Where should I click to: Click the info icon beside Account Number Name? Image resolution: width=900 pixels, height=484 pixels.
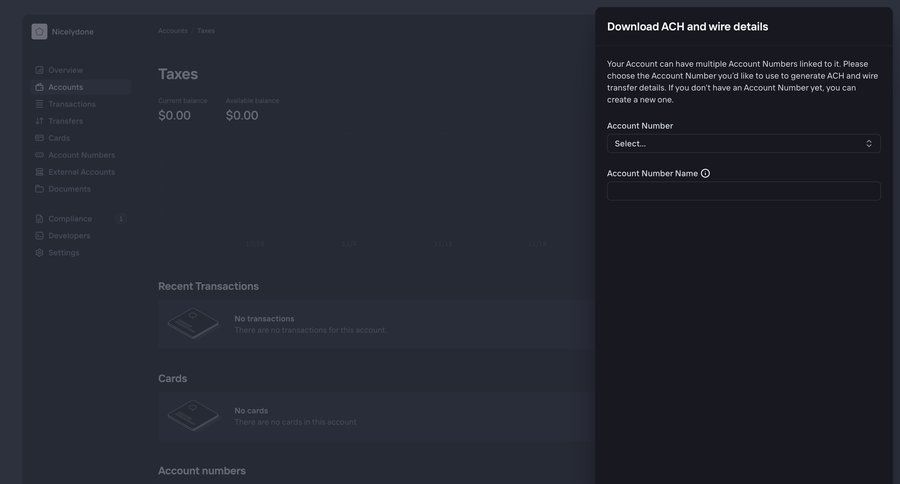pos(705,173)
